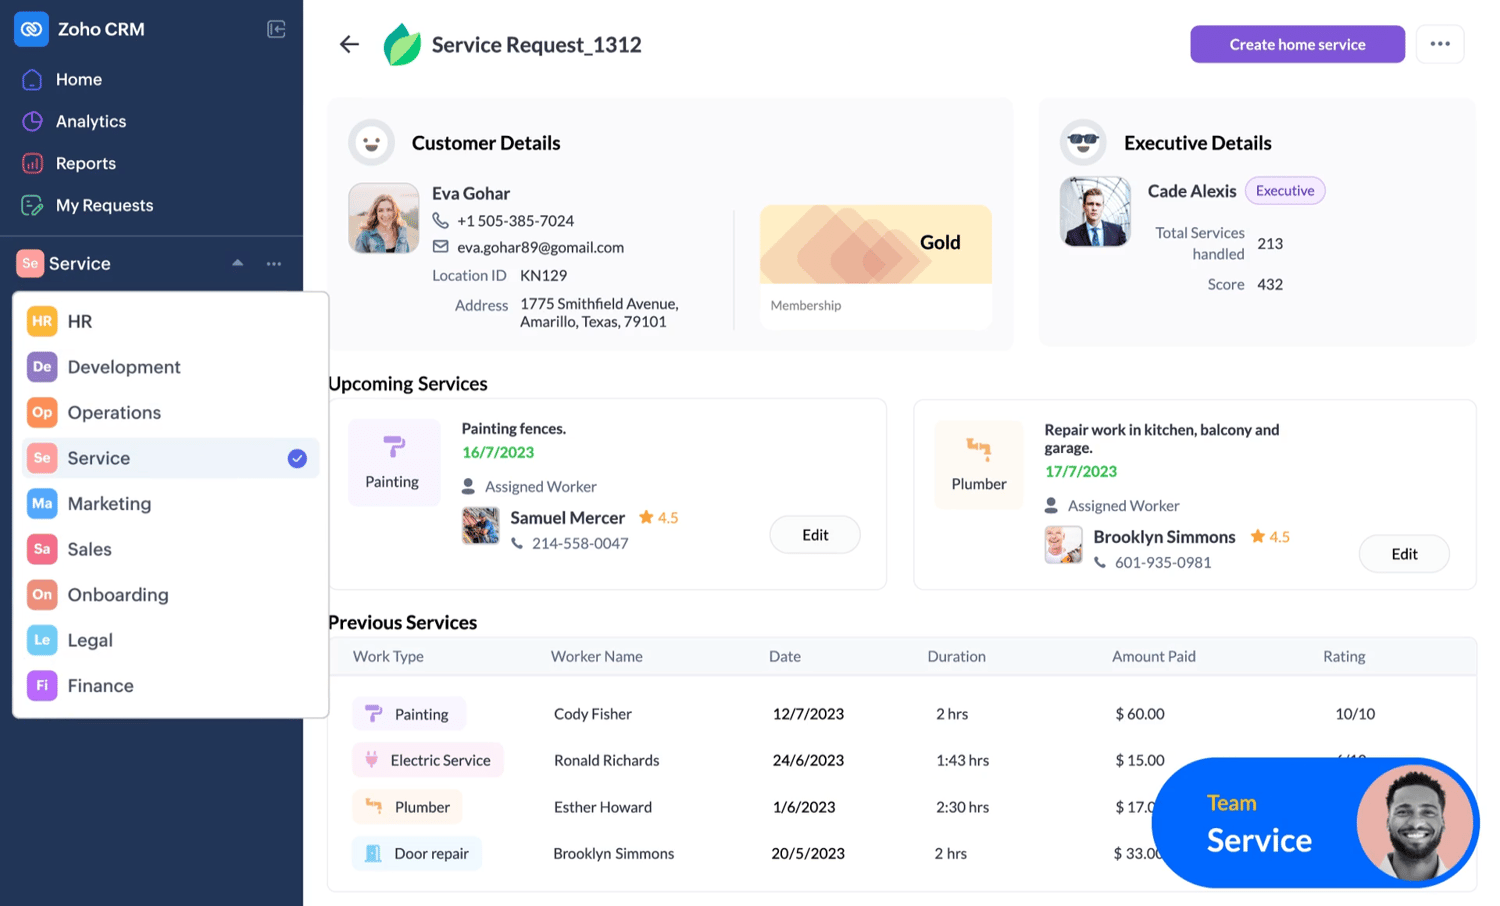Click Samuel Mercer's 4.5 star rating
The image size is (1500, 906).
point(658,517)
